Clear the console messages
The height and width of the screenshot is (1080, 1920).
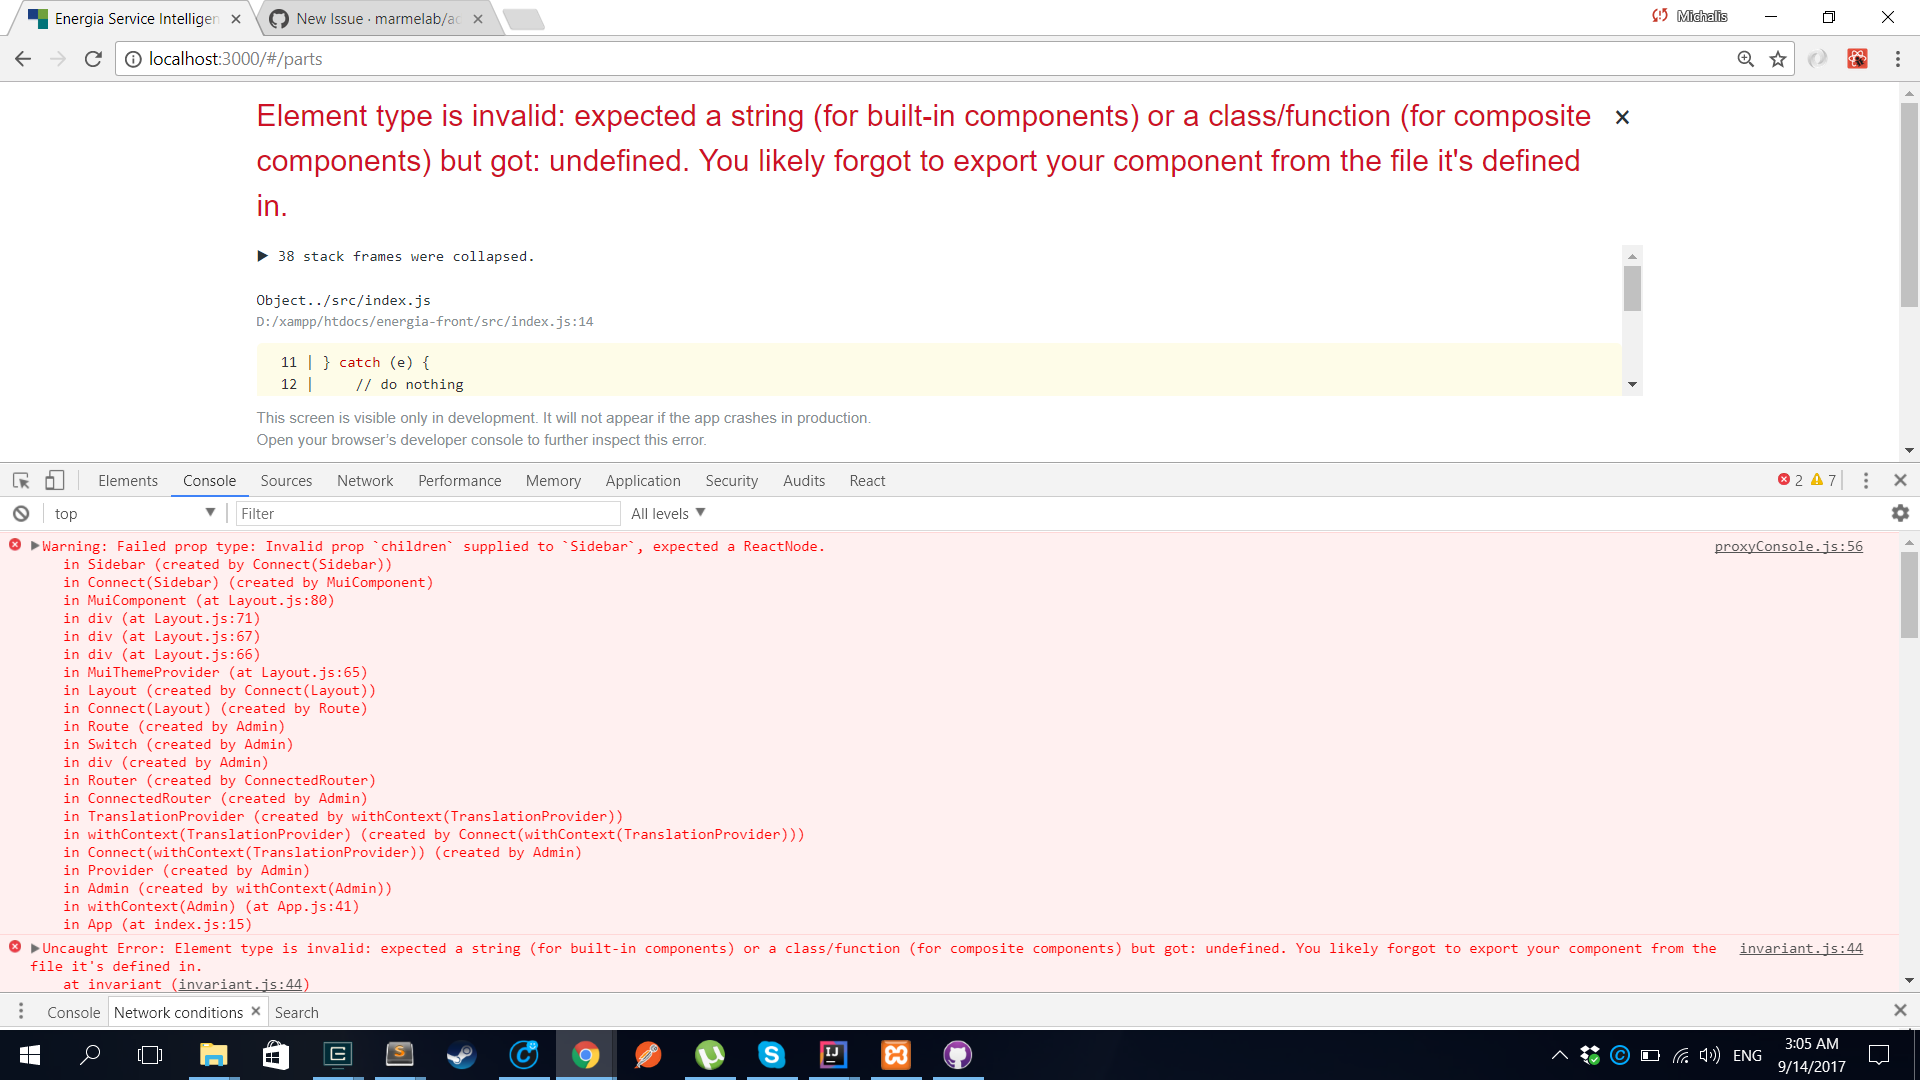click(20, 513)
